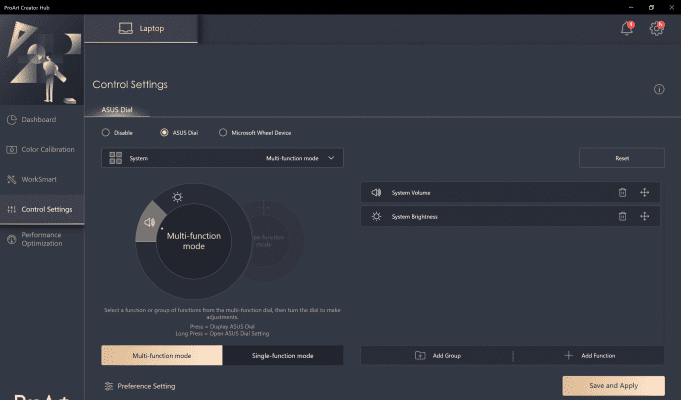Delete the System Brightness function
Screen dimensions: 681x400
(x=622, y=216)
